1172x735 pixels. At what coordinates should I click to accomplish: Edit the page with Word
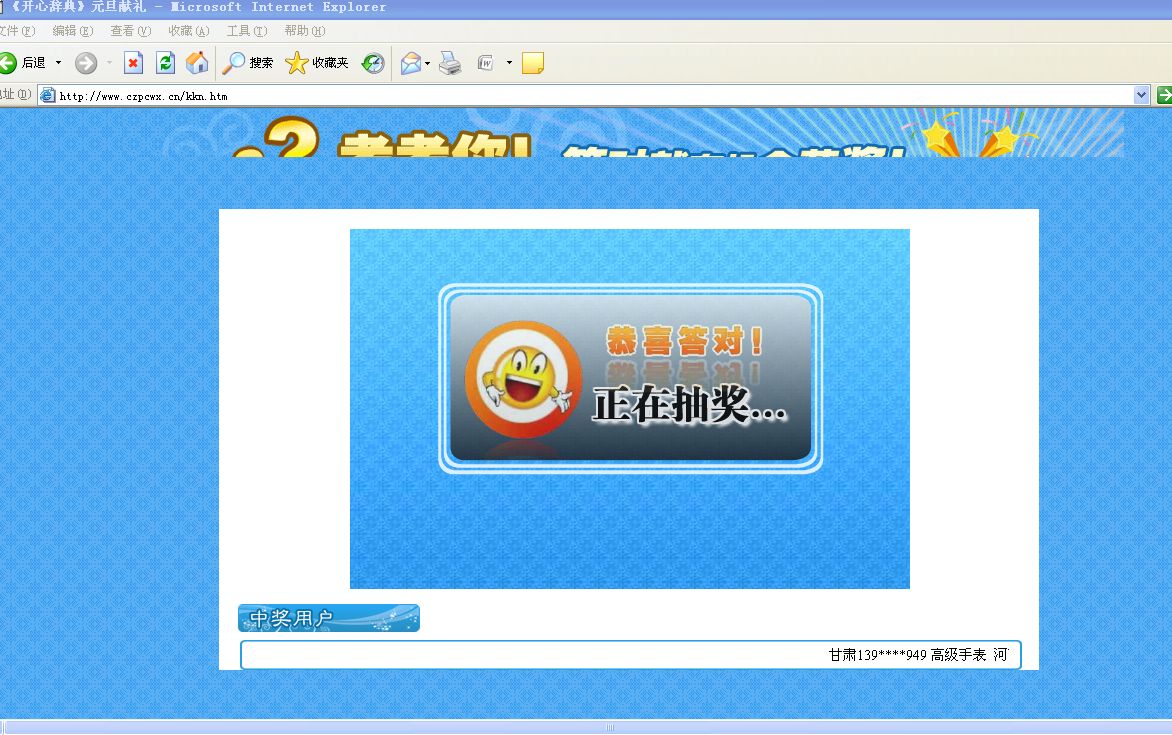tap(487, 62)
